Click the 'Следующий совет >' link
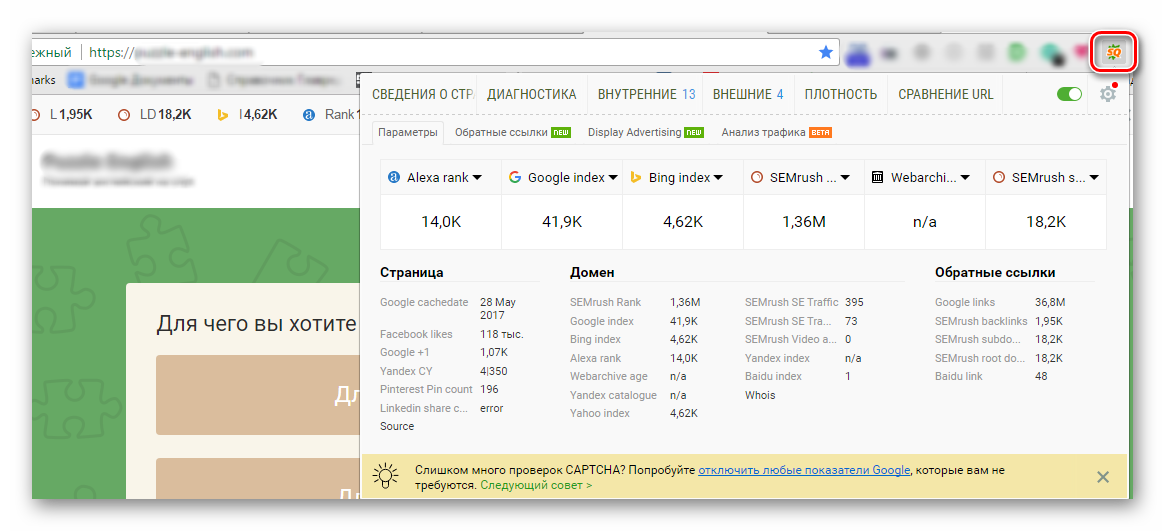Image resolution: width=1165 pixels, height=531 pixels. 536,485
